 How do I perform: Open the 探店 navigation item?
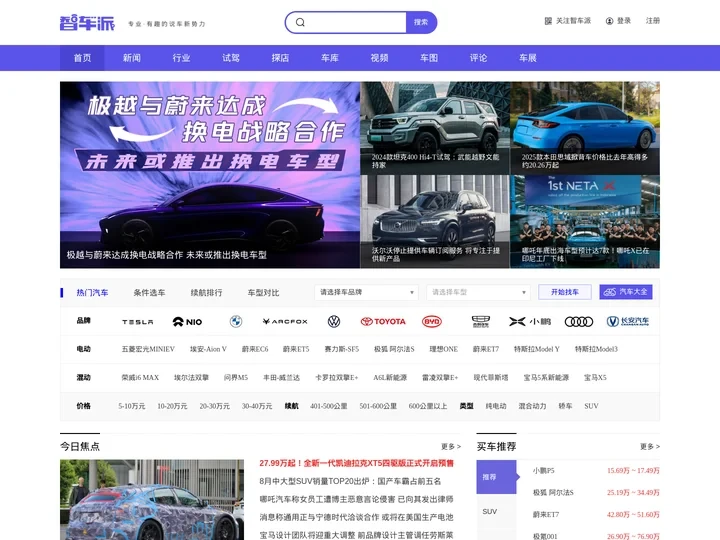pos(280,58)
